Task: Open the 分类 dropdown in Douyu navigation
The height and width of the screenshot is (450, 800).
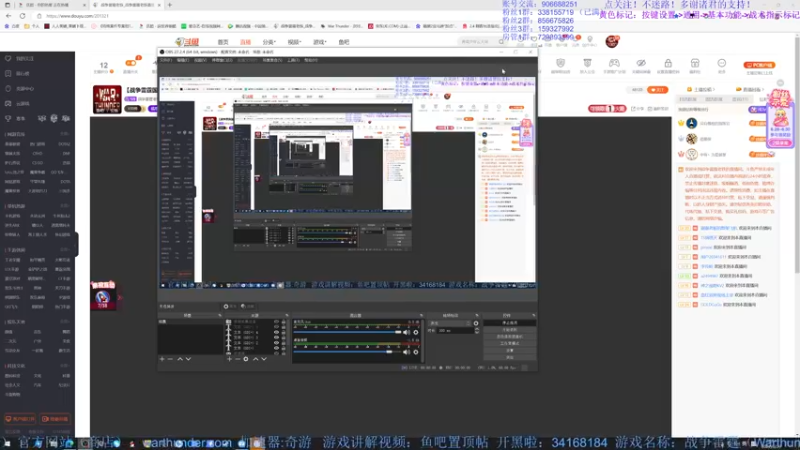Action: coord(269,42)
